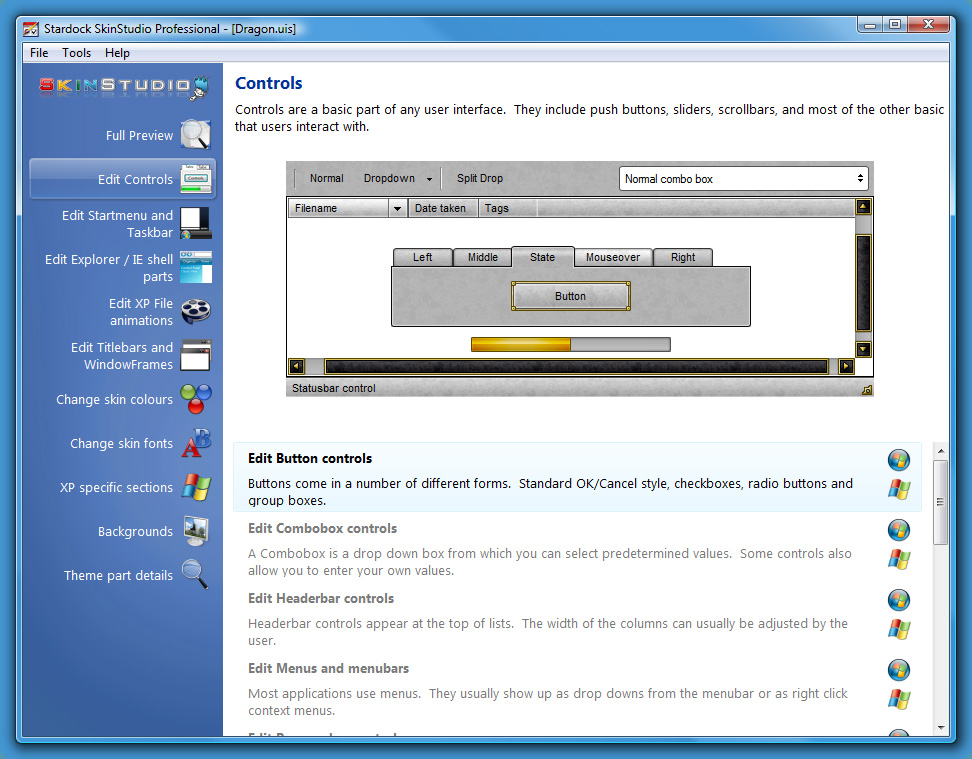This screenshot has width=972, height=759.
Task: Expand the Dropdown toolbar button arrow
Action: (x=429, y=179)
